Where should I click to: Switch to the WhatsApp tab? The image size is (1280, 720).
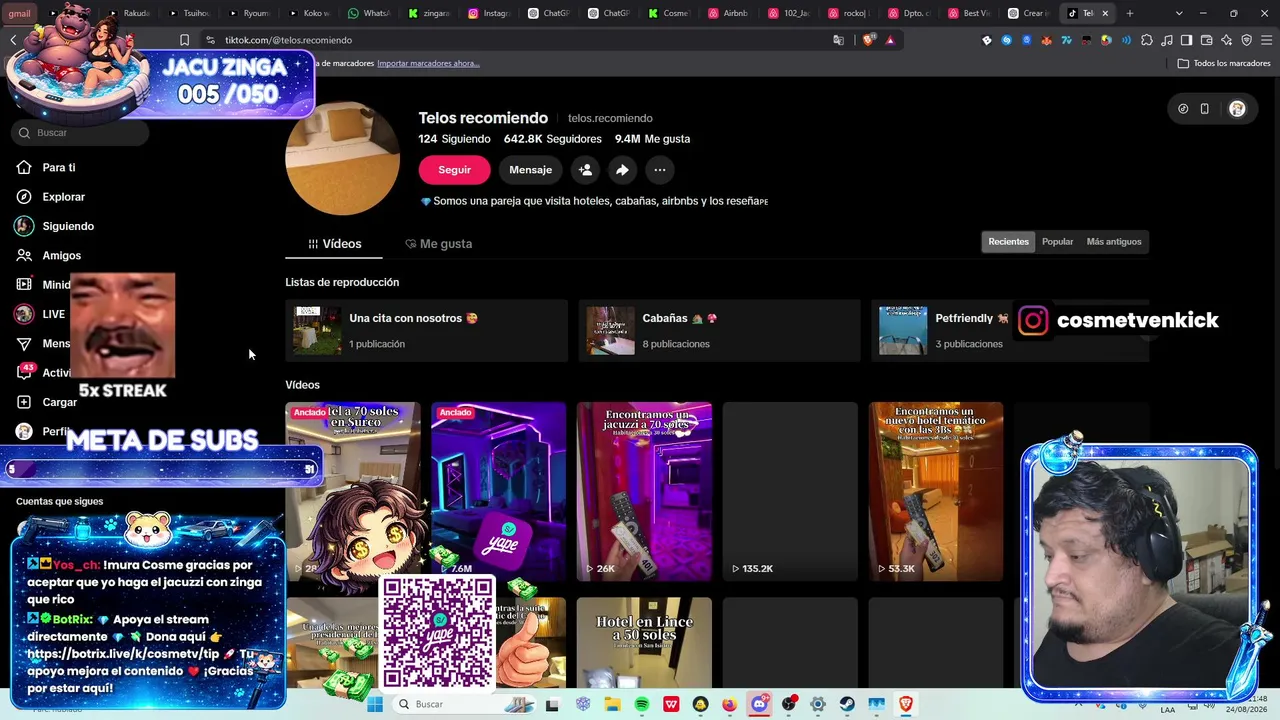[369, 13]
